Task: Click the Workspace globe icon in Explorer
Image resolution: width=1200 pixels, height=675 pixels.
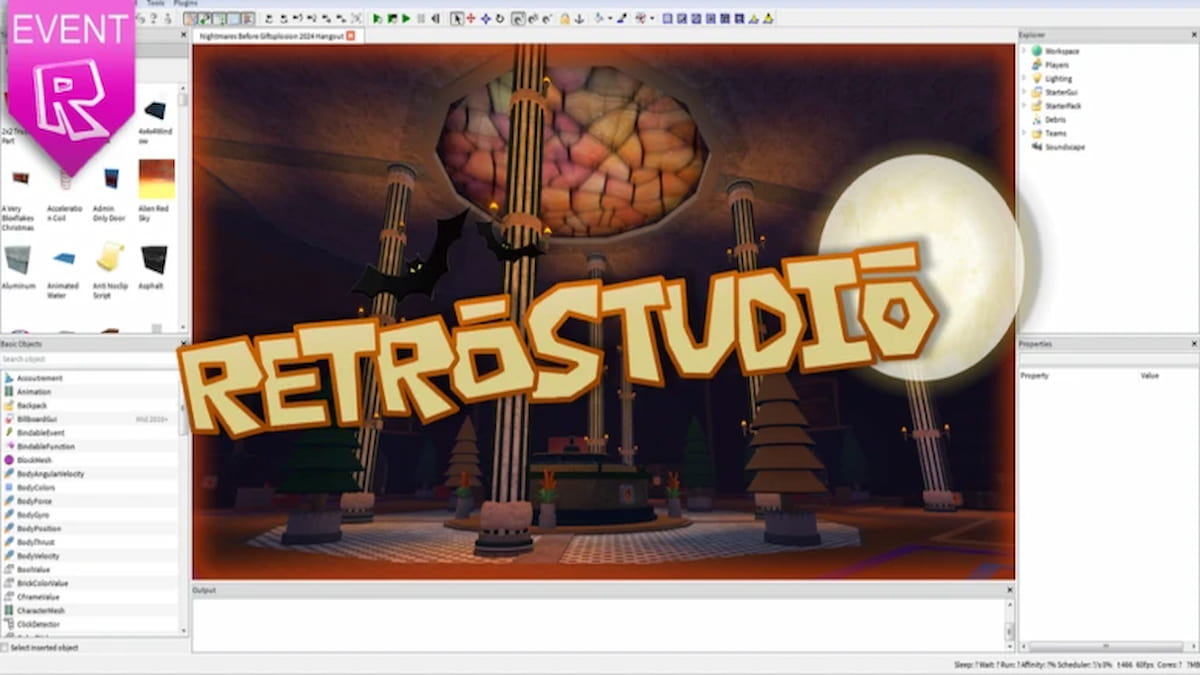Action: [1037, 51]
